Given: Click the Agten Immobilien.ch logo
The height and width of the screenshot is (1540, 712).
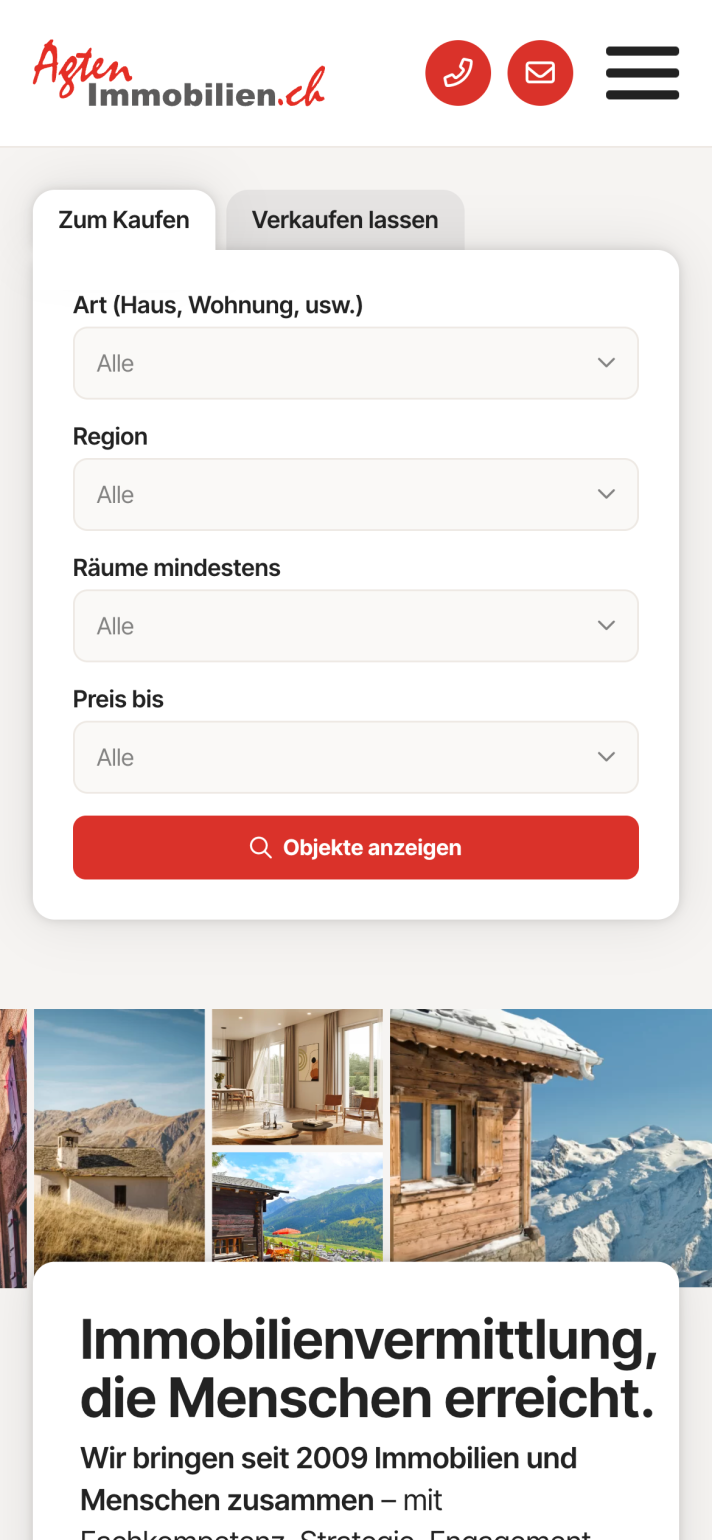Looking at the screenshot, I should click(x=179, y=74).
